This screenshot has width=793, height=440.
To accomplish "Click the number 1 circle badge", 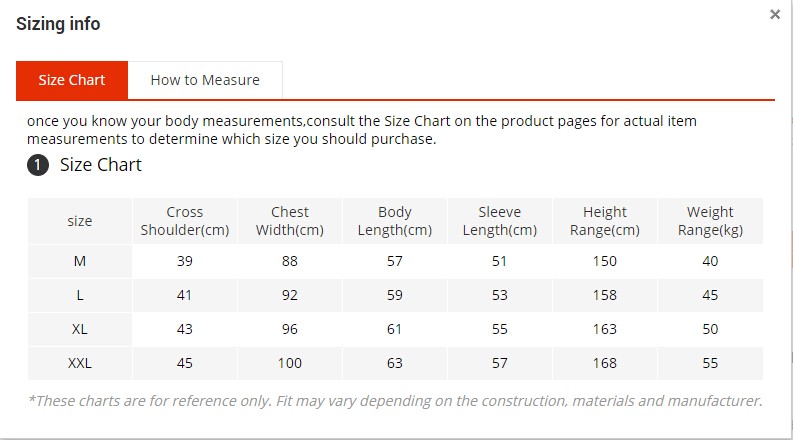I will point(38,165).
